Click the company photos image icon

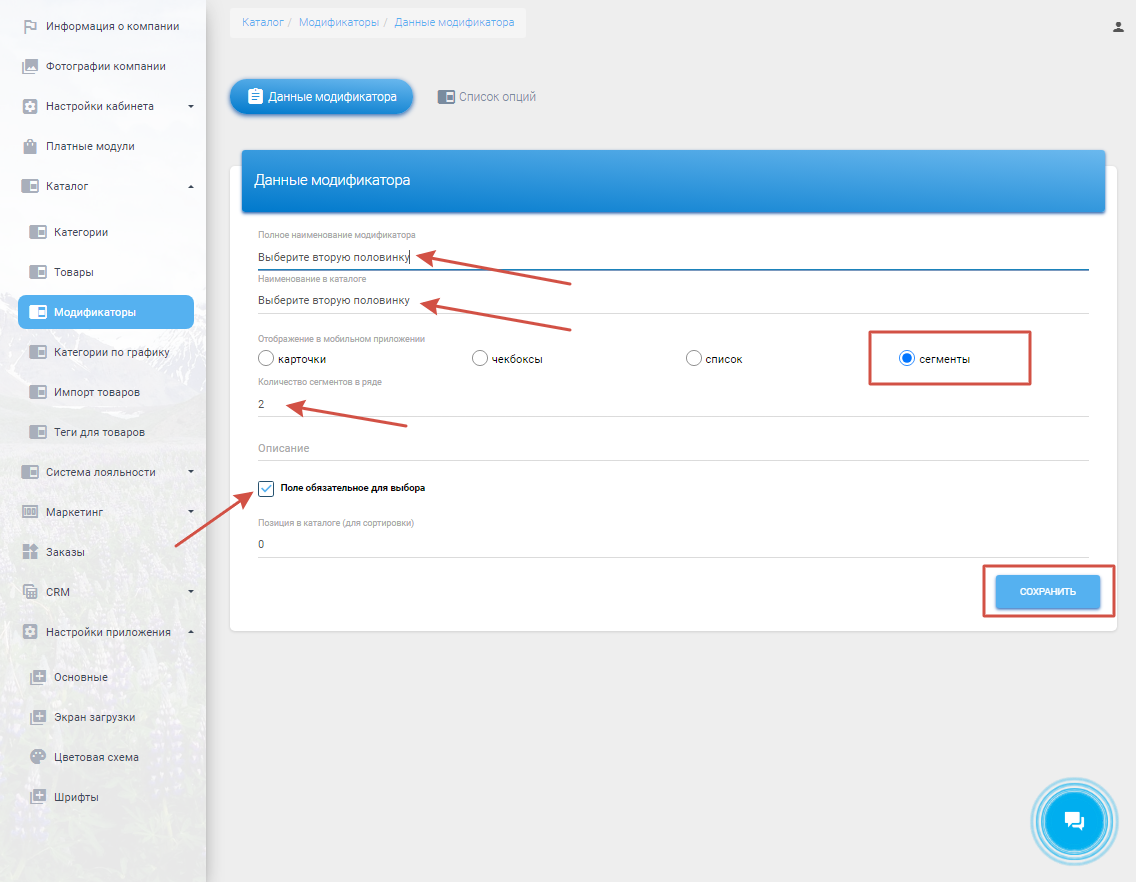pos(30,66)
